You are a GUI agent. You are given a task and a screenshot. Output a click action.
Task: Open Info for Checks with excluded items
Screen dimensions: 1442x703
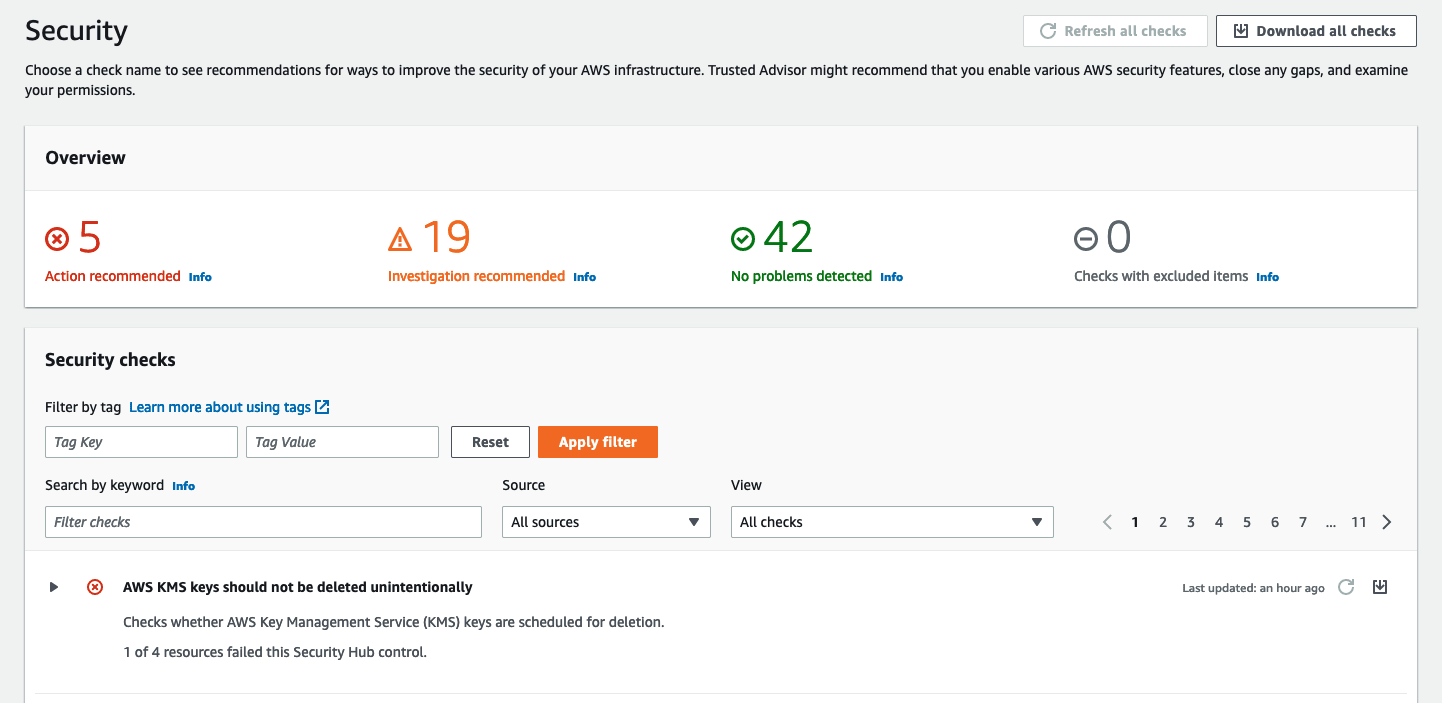pos(1268,277)
